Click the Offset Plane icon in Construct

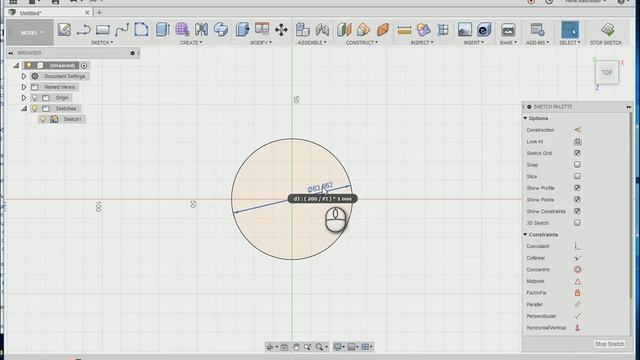[344, 30]
